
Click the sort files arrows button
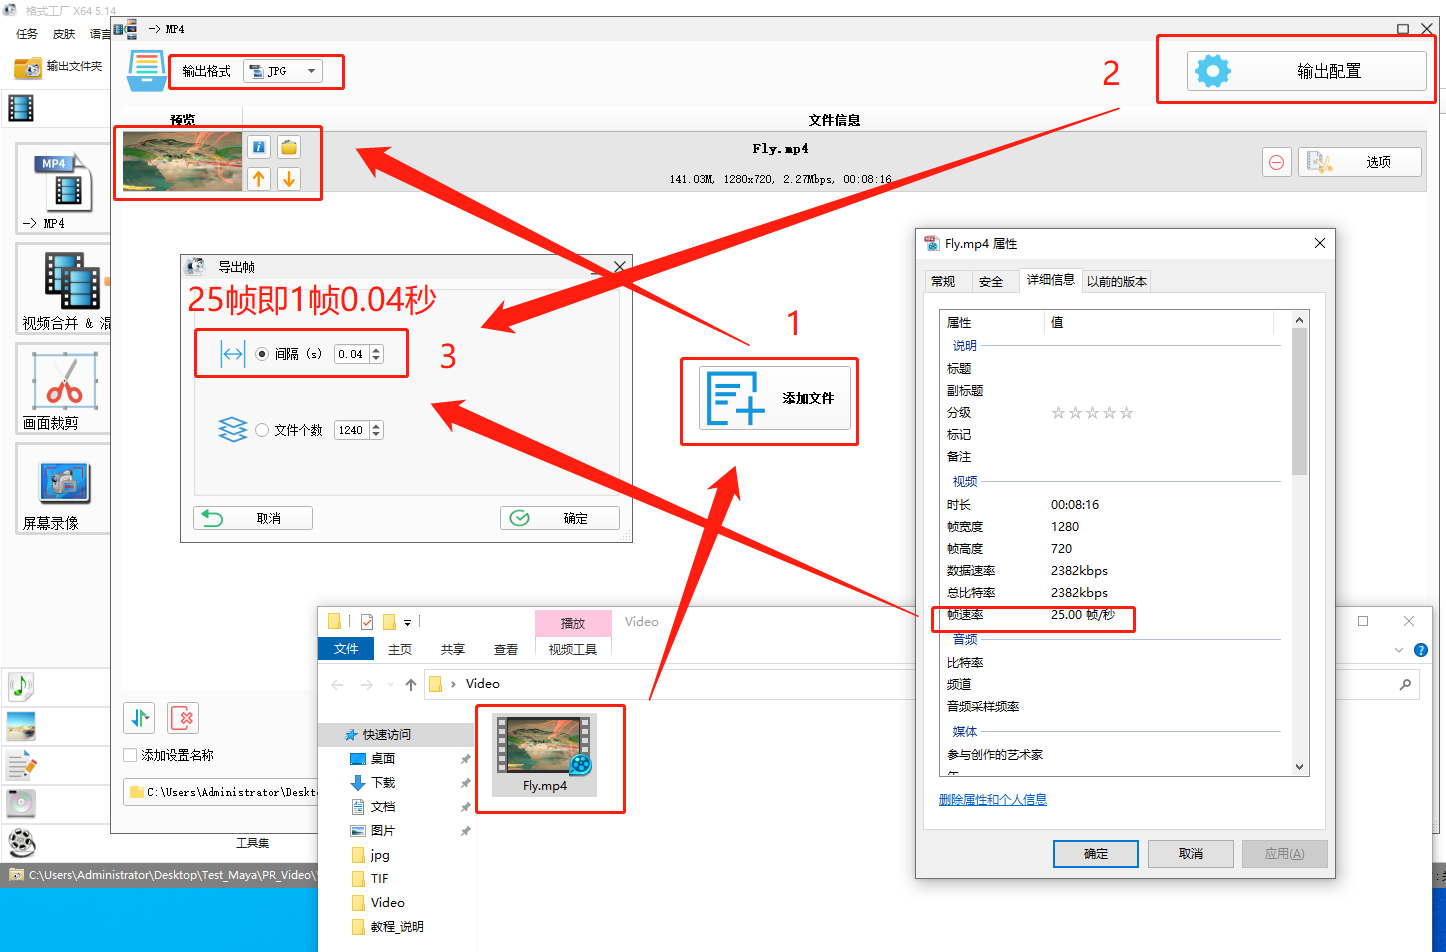click(140, 717)
